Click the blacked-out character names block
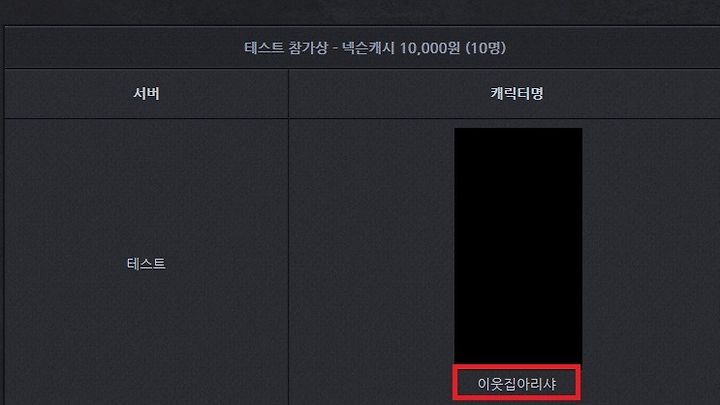Screen dimensions: 720x405 pyautogui.click(x=518, y=246)
